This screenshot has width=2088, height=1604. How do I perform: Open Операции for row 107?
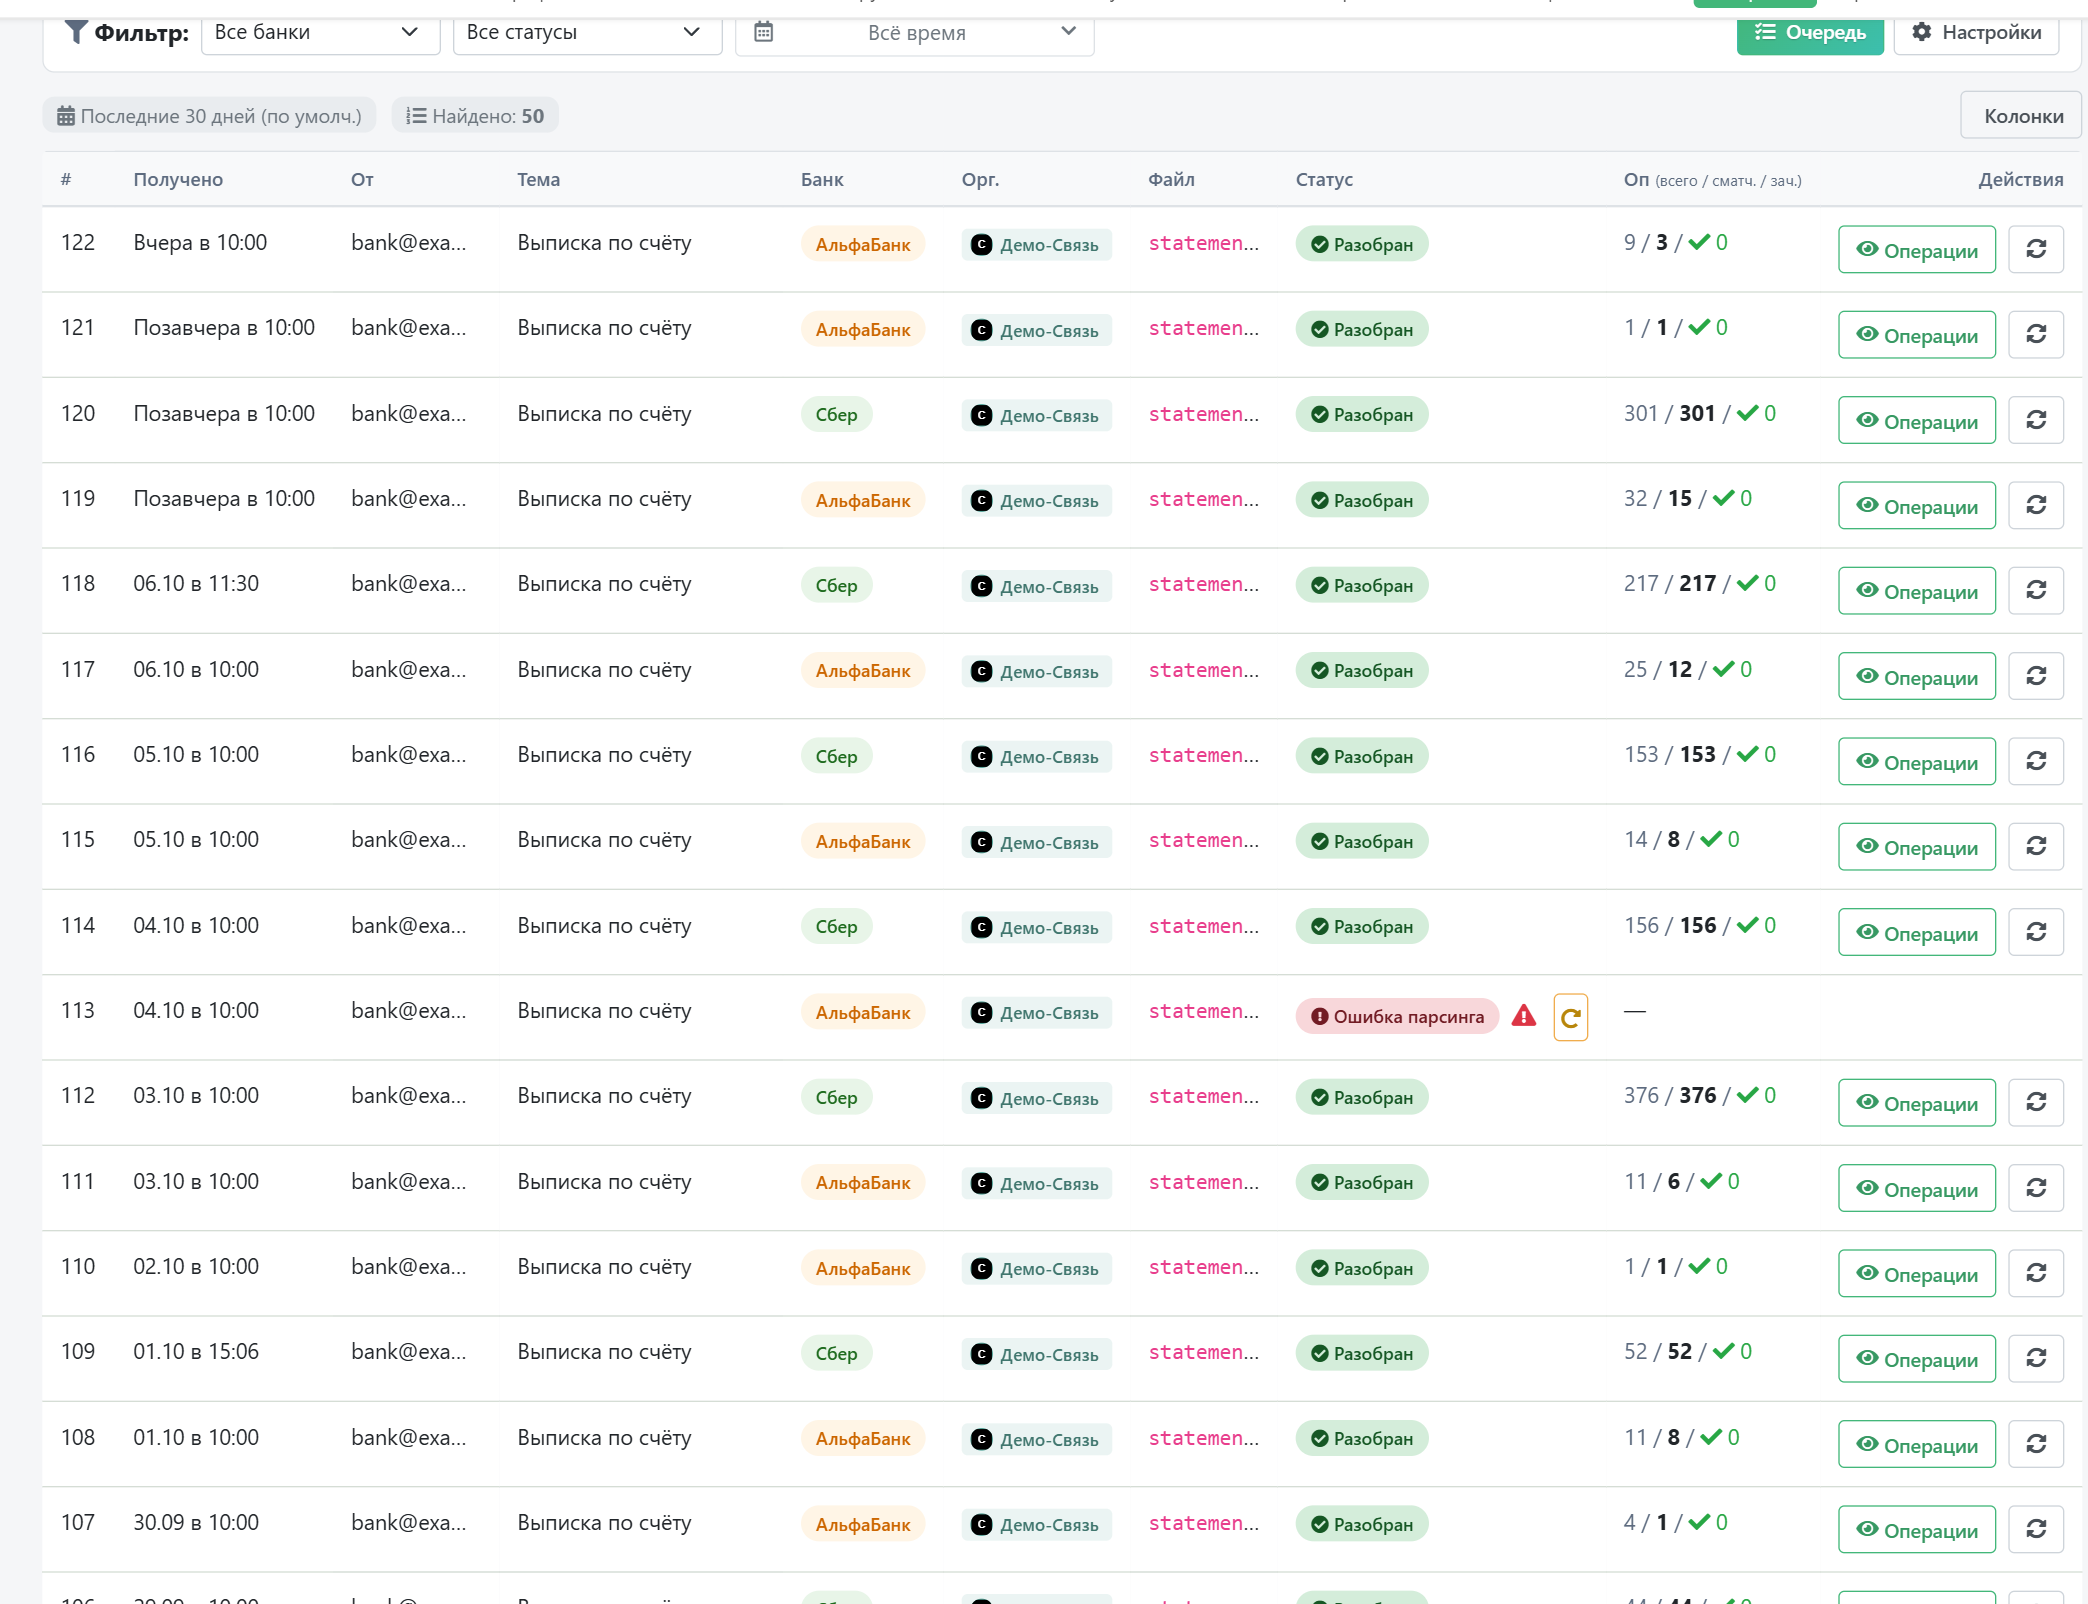[1916, 1530]
